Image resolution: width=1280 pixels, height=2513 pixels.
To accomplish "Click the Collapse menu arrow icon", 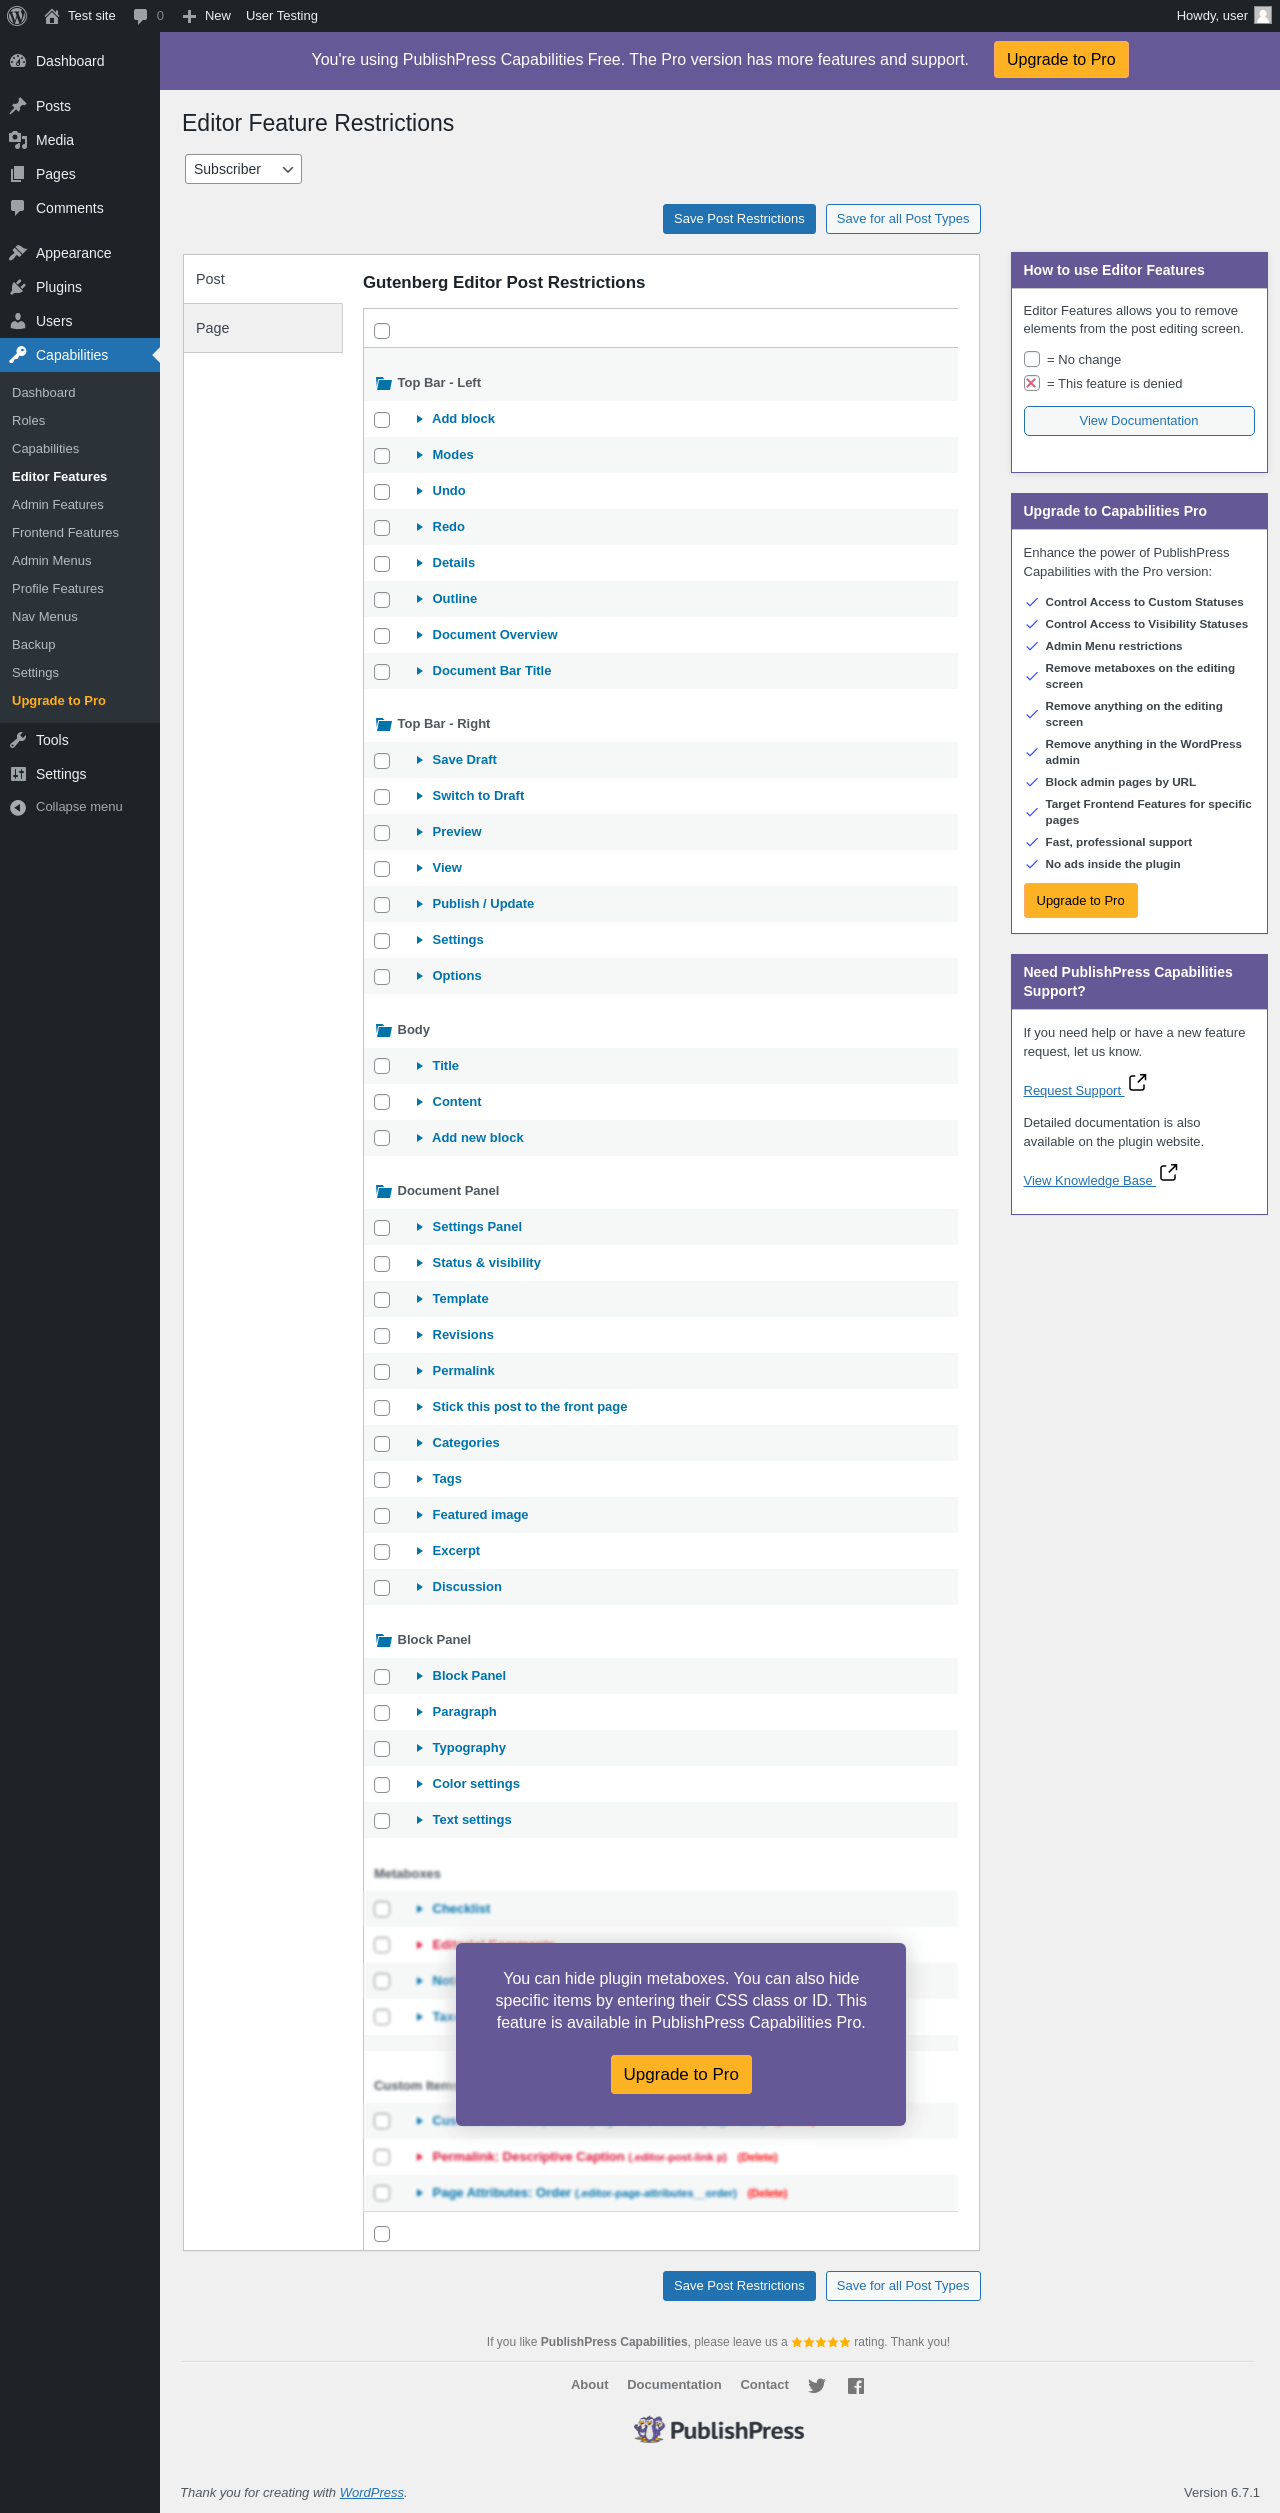I will coord(18,808).
